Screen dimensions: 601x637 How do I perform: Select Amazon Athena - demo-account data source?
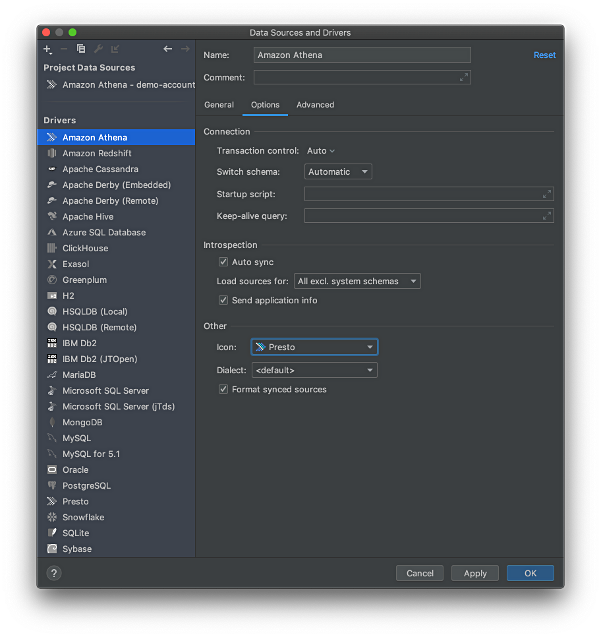(x=116, y=84)
